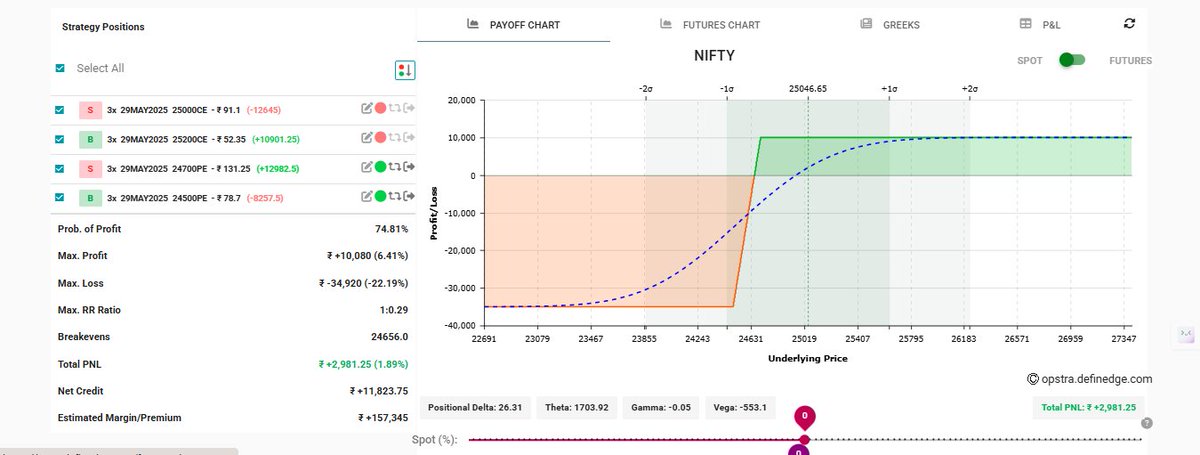Uncheck the 25000CE position checkbox
The image size is (1200, 455).
(x=60, y=110)
